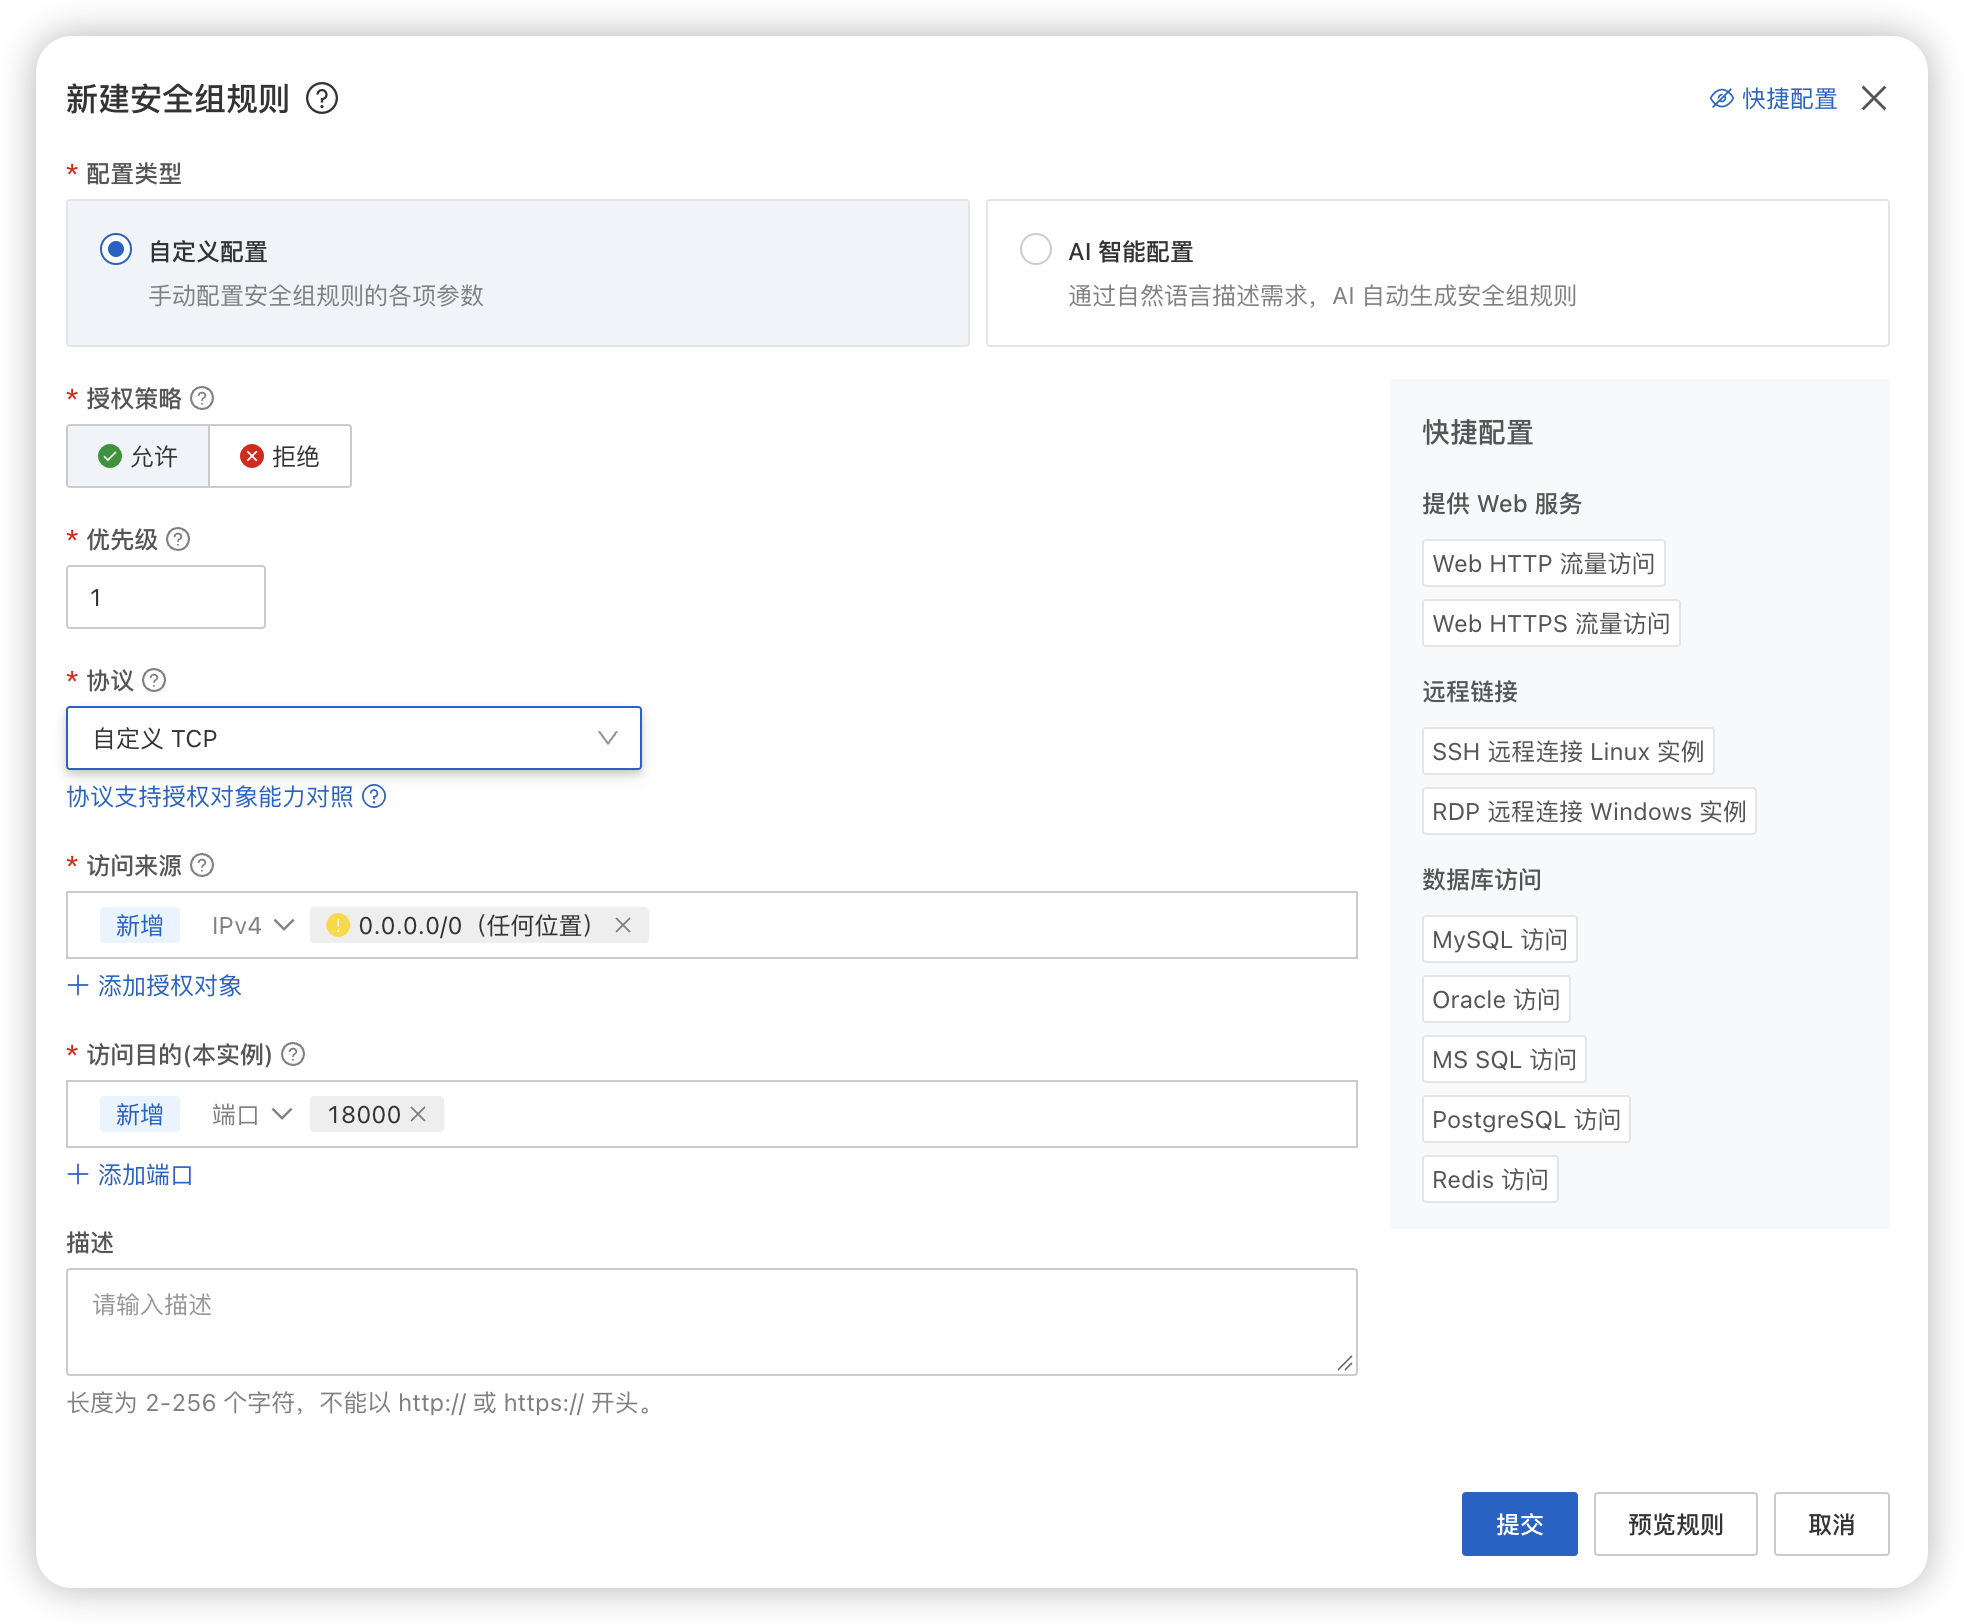Click the help icon next to 协议

pos(154,681)
